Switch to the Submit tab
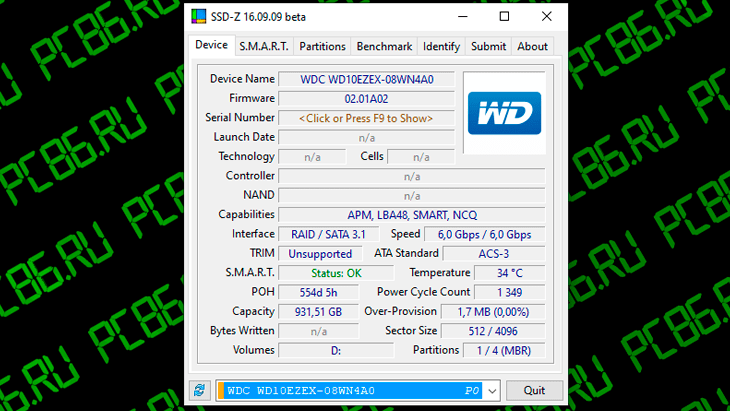730x411 pixels. pos(488,47)
